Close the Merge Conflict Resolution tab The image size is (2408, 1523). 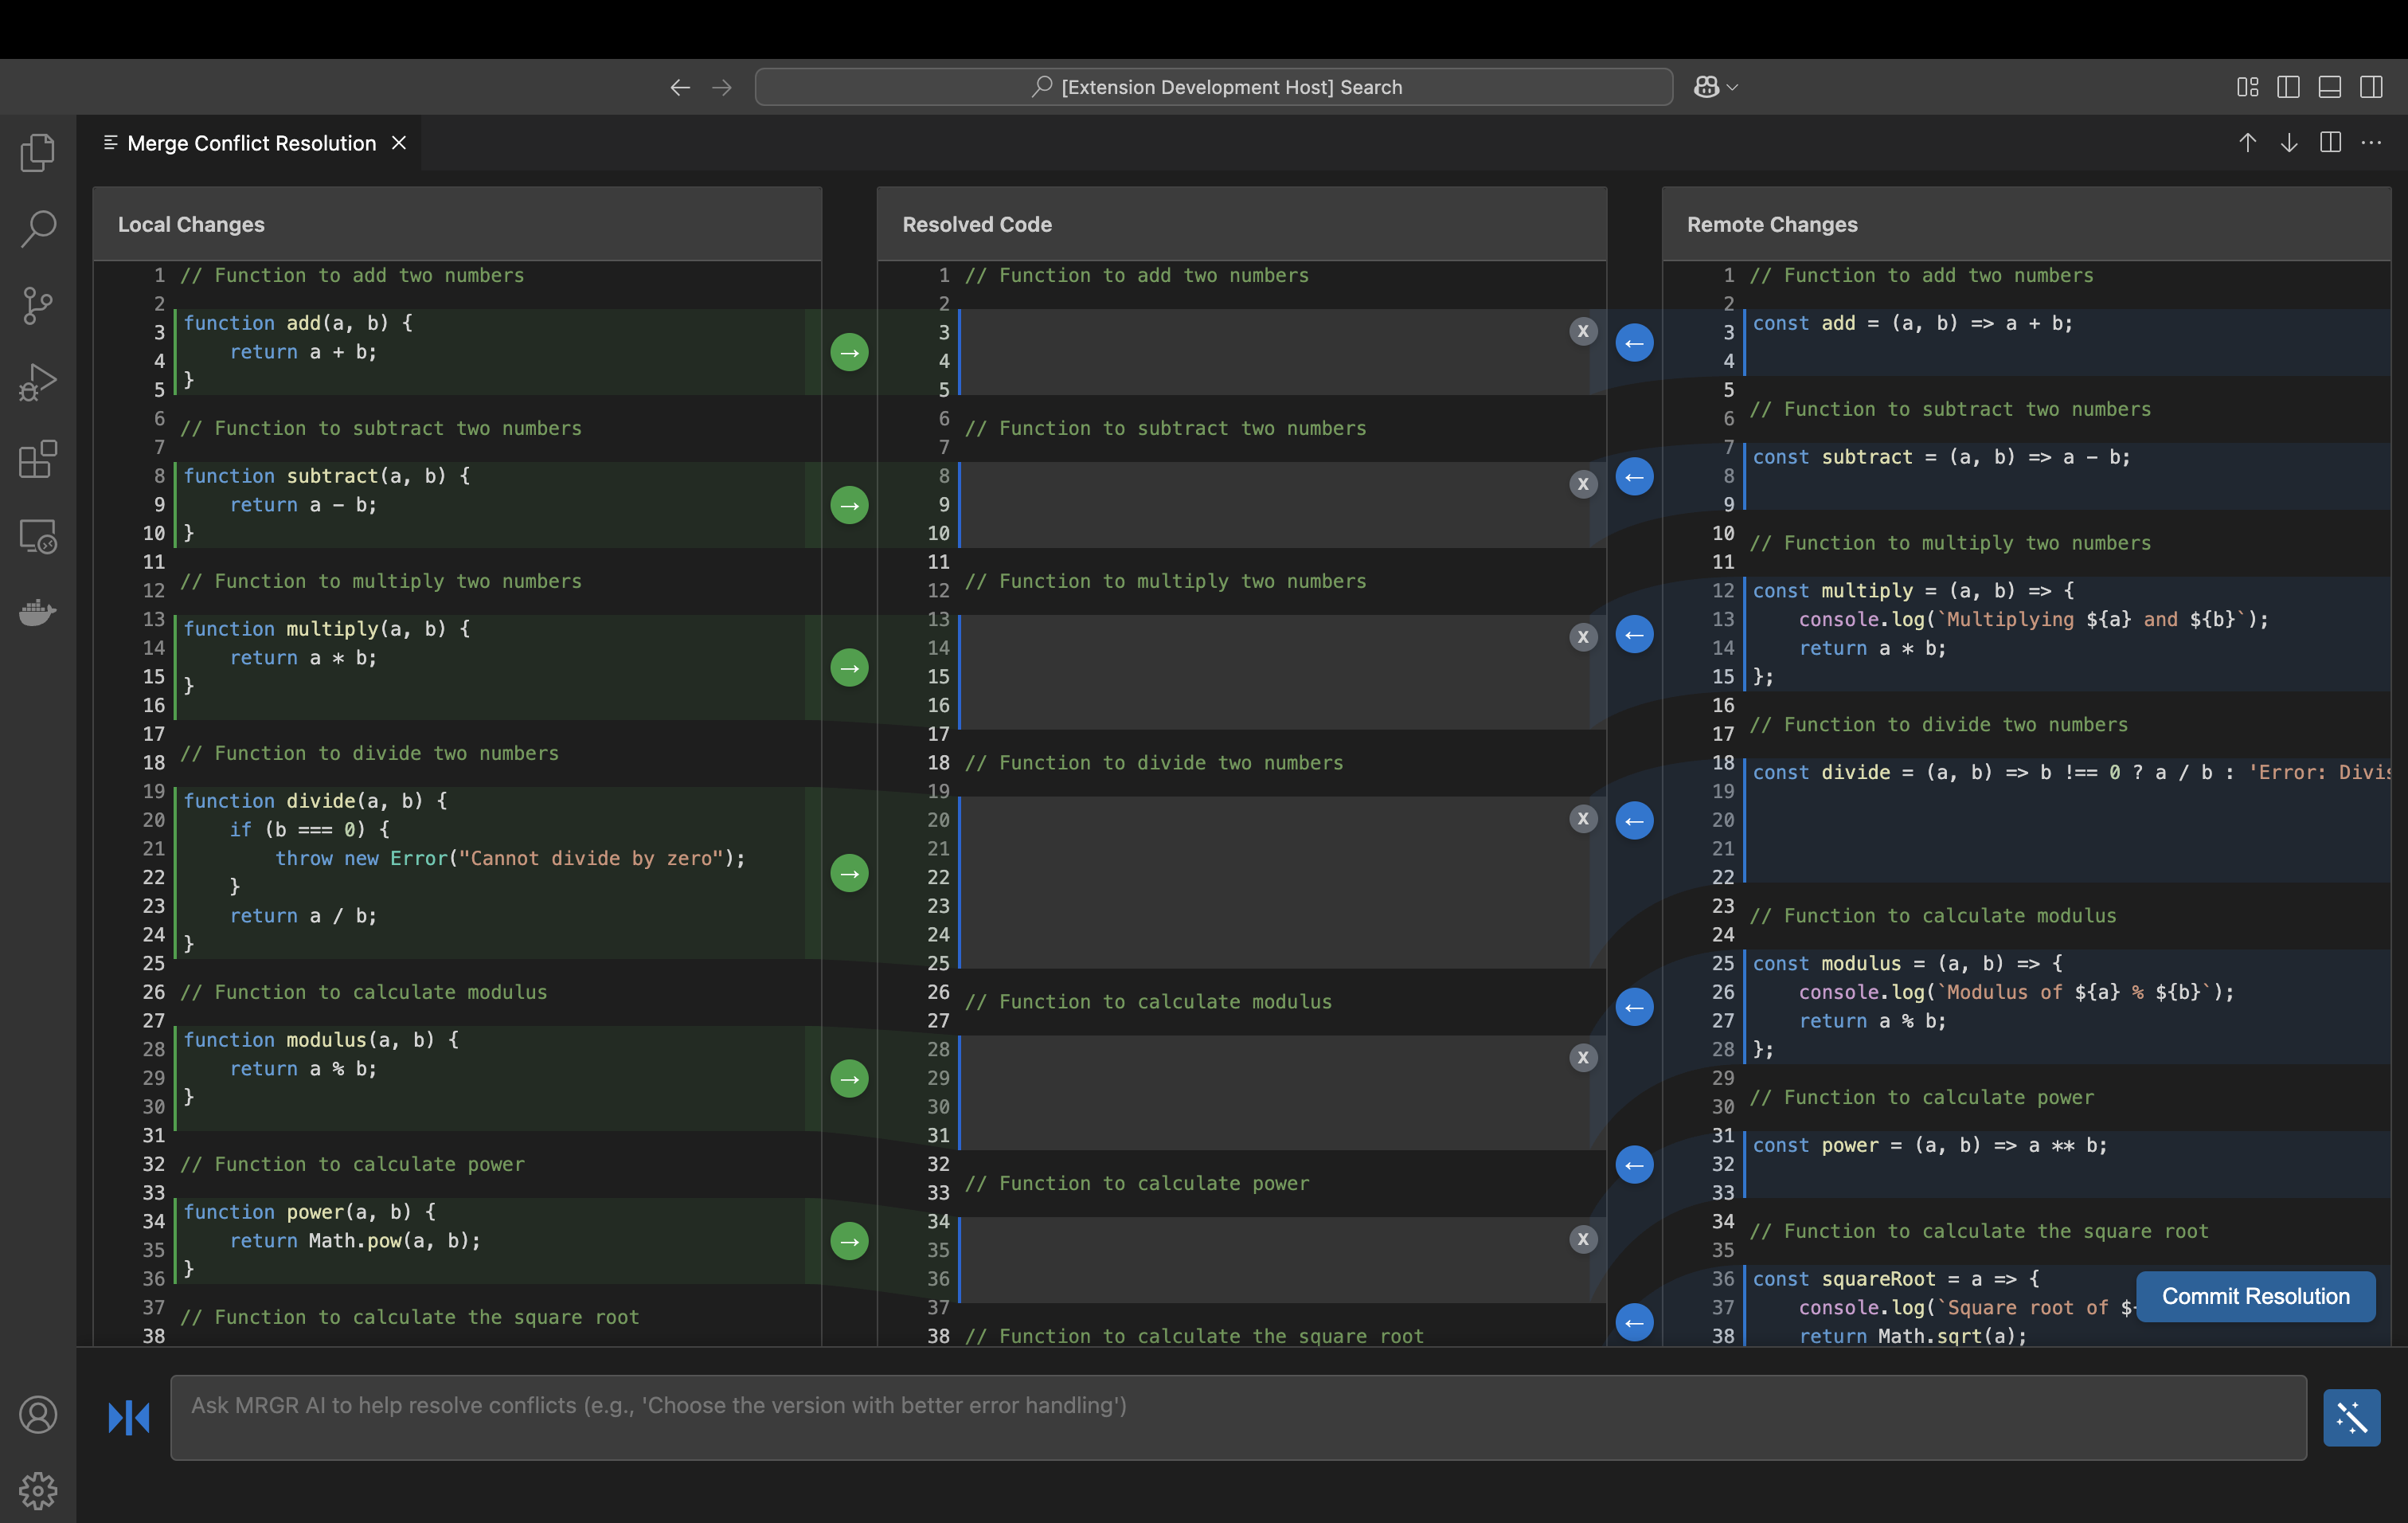click(399, 143)
